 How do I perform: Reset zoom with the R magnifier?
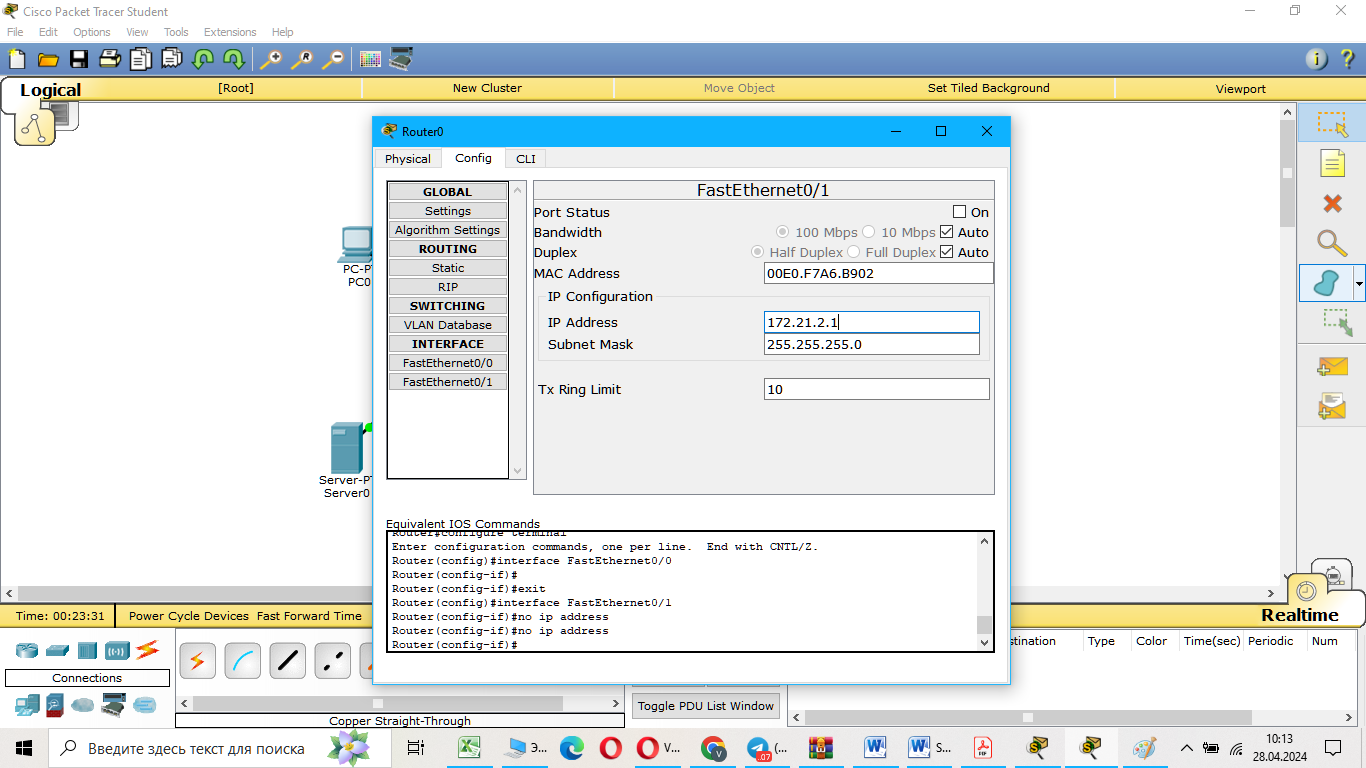point(301,59)
